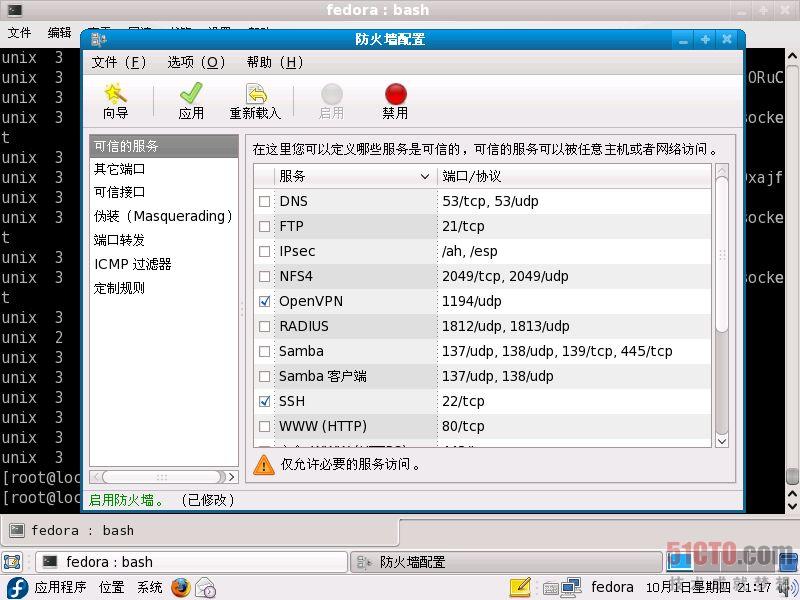Open the 编辑 menu in bash terminal
Screen dimensions: 800x600
point(59,33)
